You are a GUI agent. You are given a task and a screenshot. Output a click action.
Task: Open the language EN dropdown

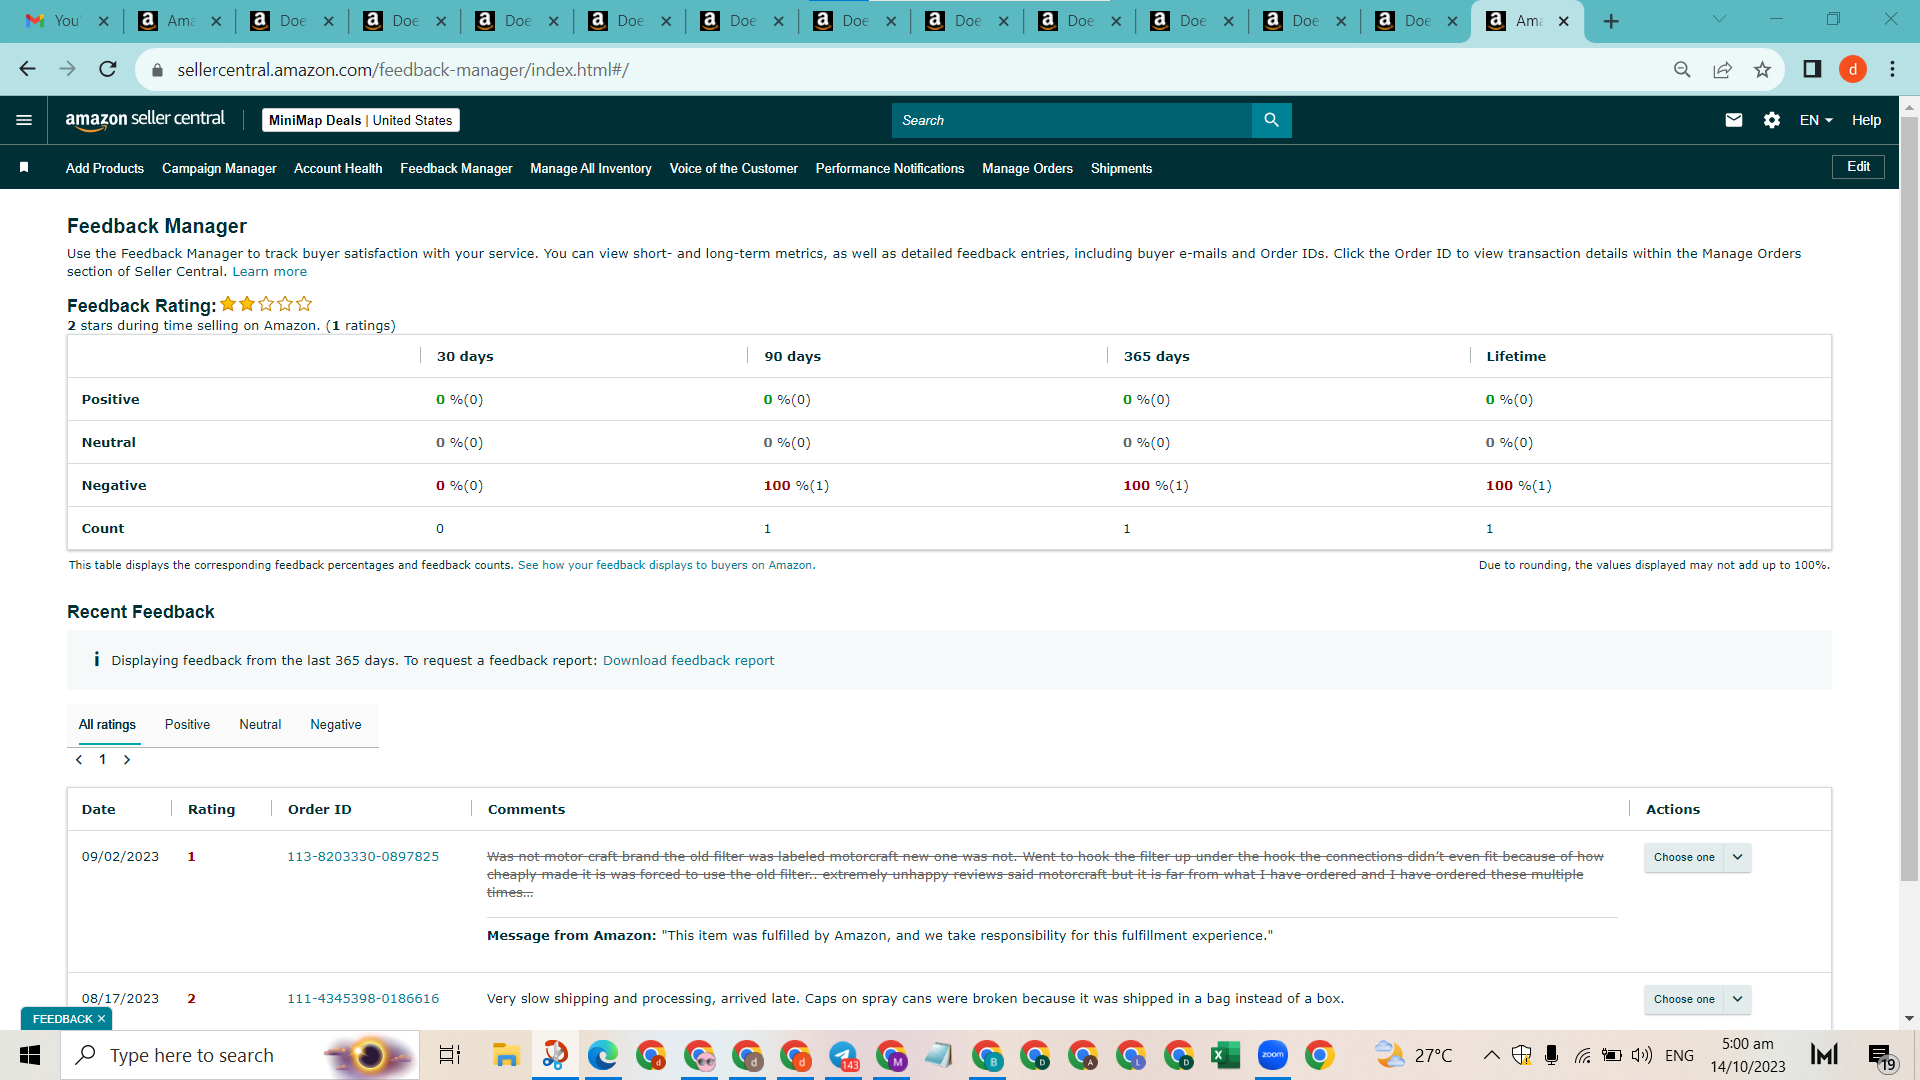(1816, 120)
